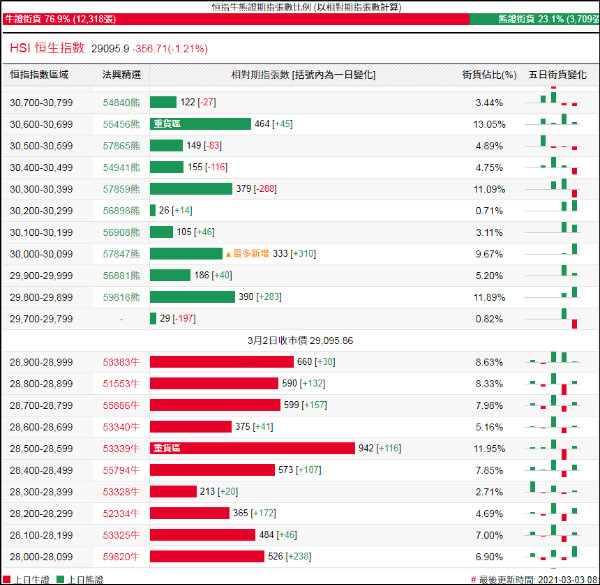
Task: Click the 59818熊 certificate link
Action: [121, 297]
